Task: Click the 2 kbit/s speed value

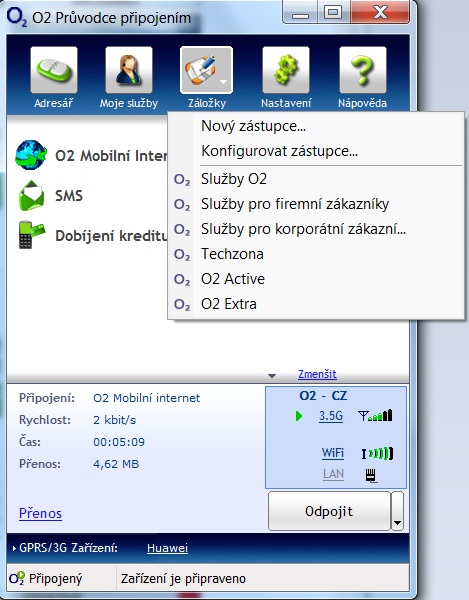Action: click(x=114, y=420)
